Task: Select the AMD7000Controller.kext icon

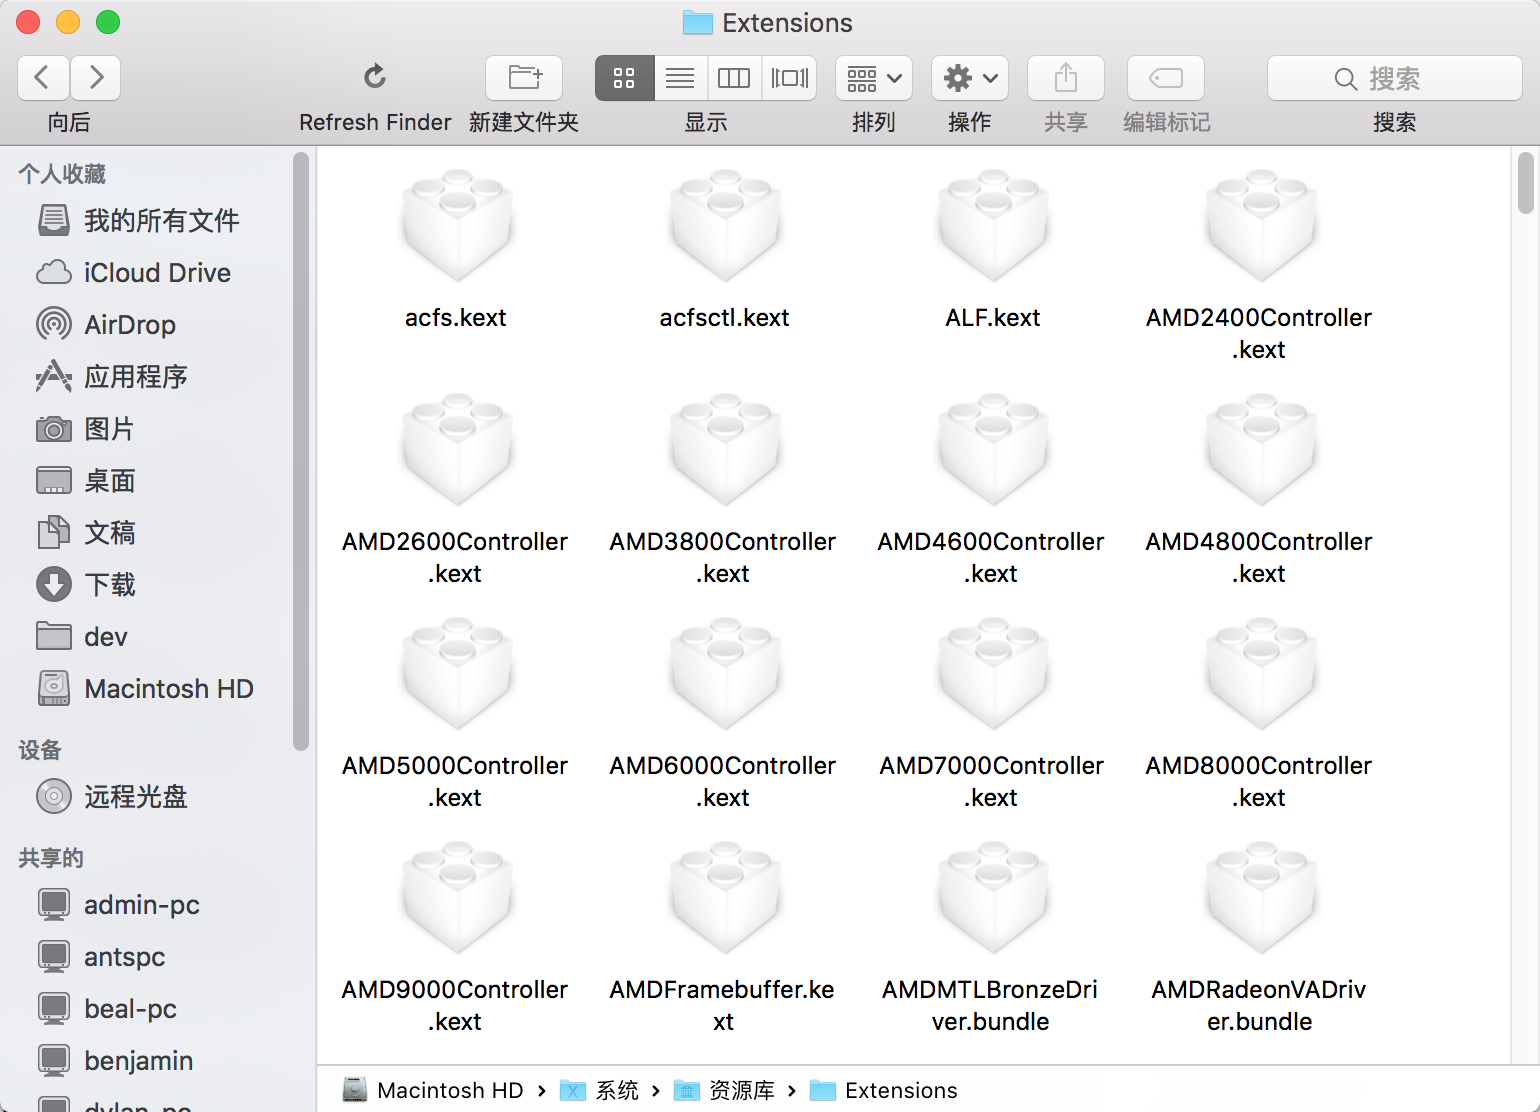Action: point(993,673)
